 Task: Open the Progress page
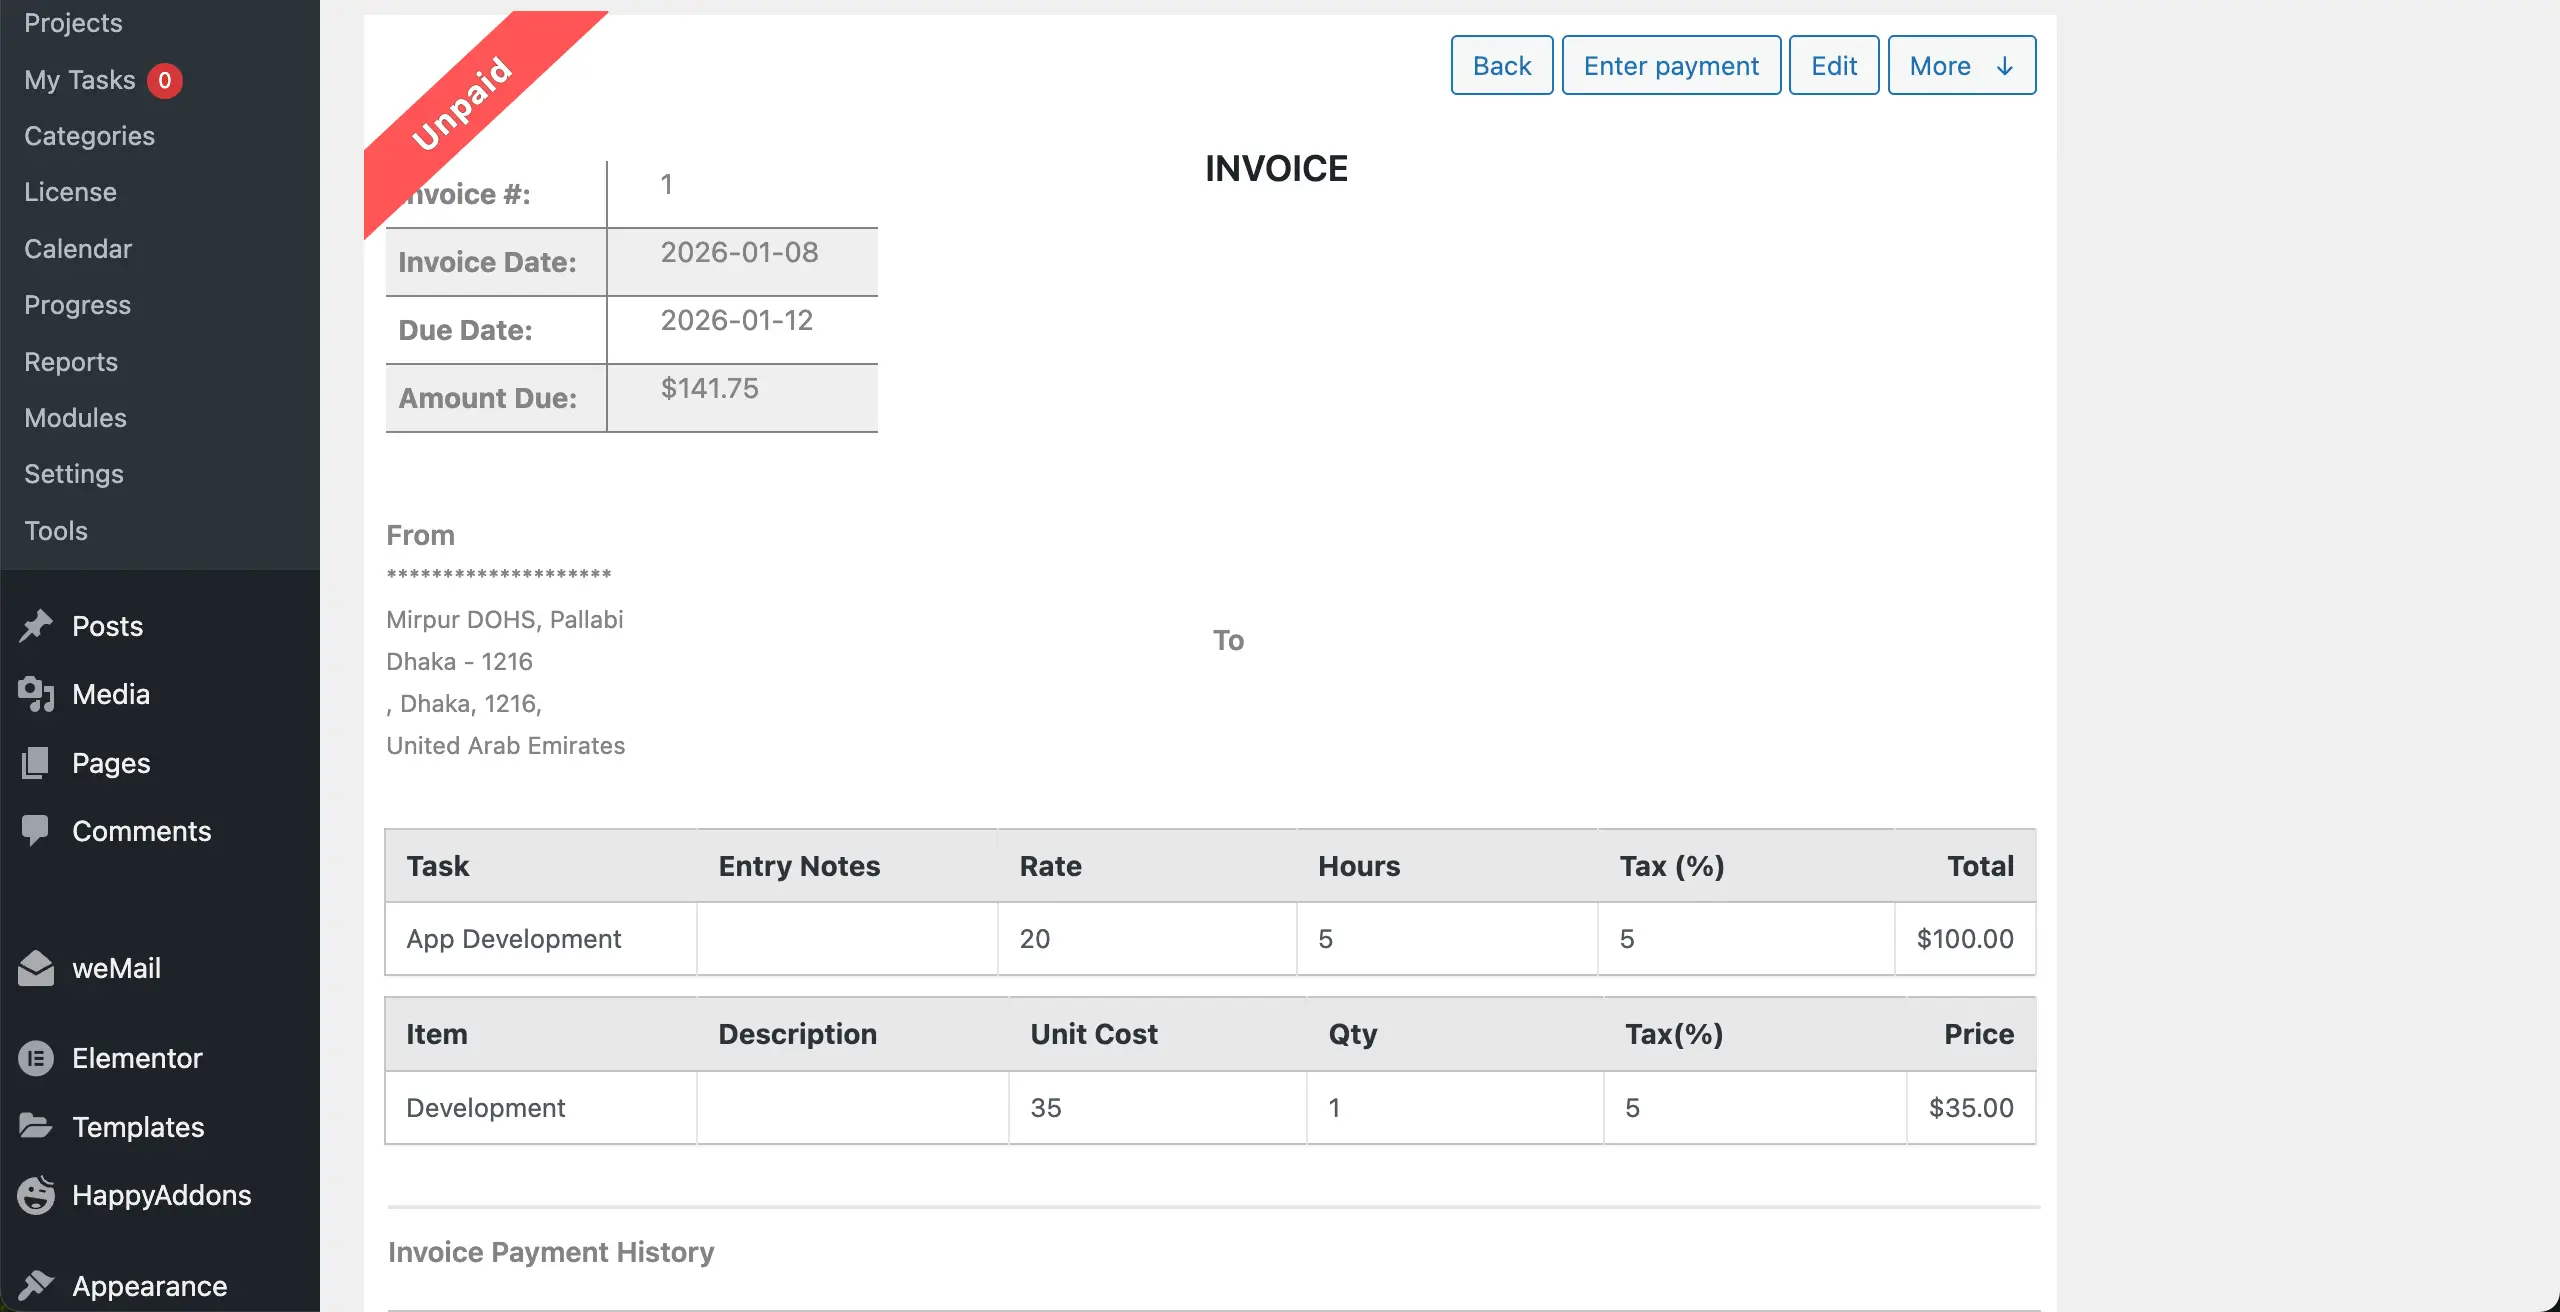pyautogui.click(x=77, y=304)
